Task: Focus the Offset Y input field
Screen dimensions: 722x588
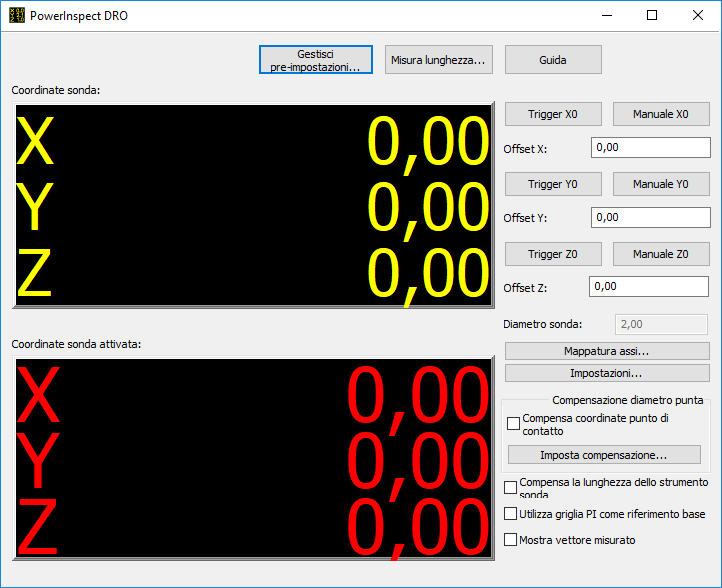Action: pos(651,217)
